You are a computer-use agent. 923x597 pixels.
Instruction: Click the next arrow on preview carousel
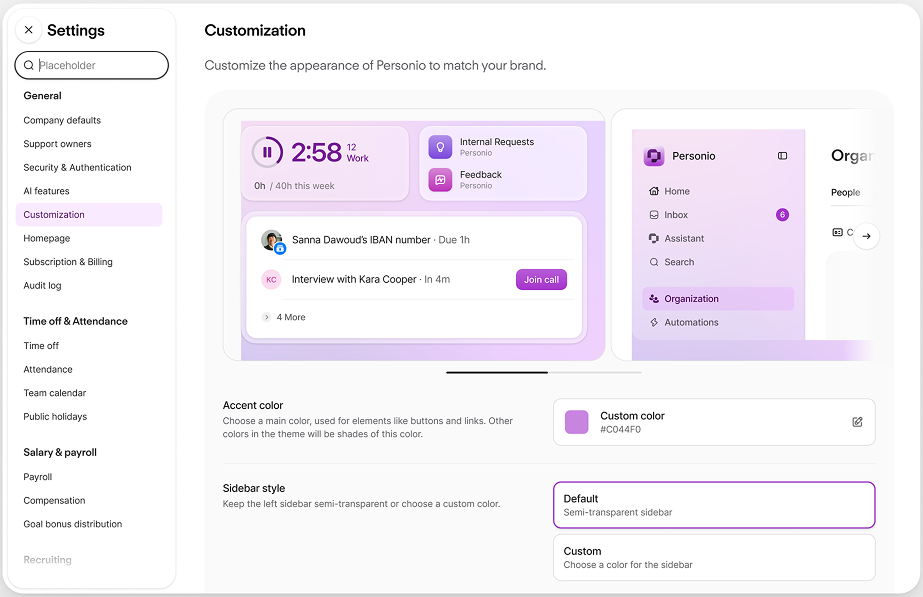tap(866, 236)
